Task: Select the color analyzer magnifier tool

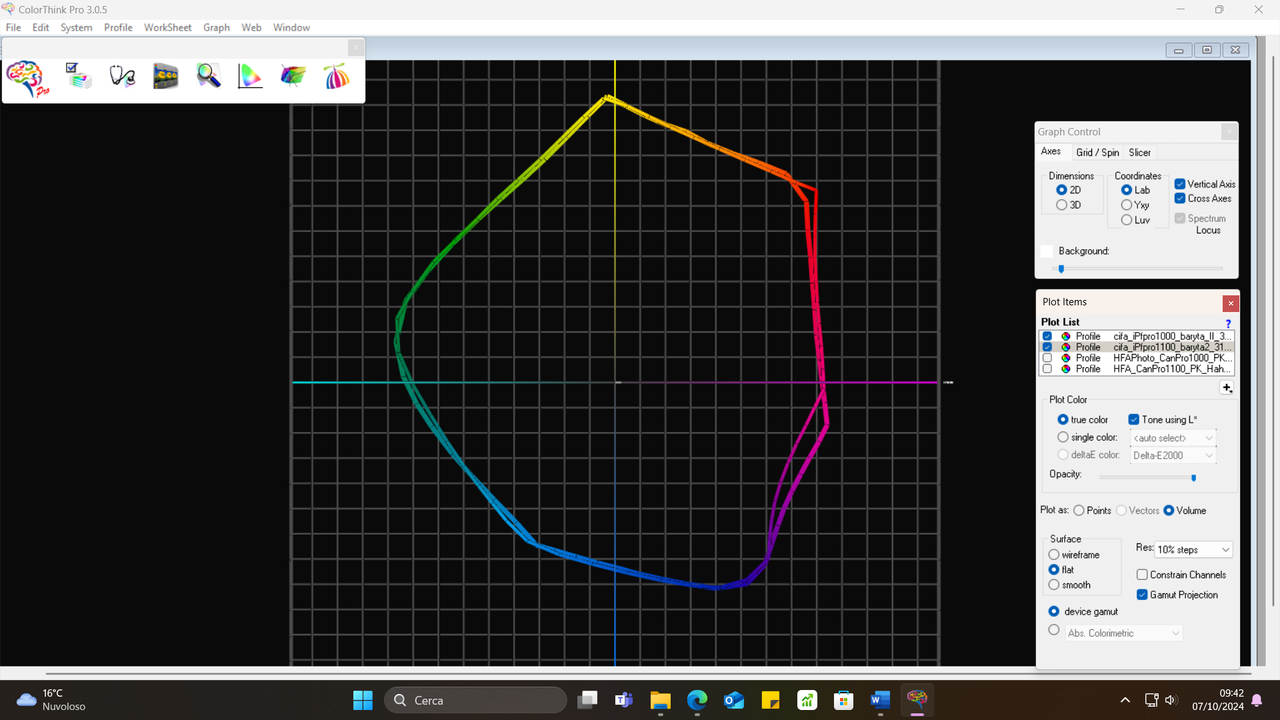Action: (x=208, y=76)
